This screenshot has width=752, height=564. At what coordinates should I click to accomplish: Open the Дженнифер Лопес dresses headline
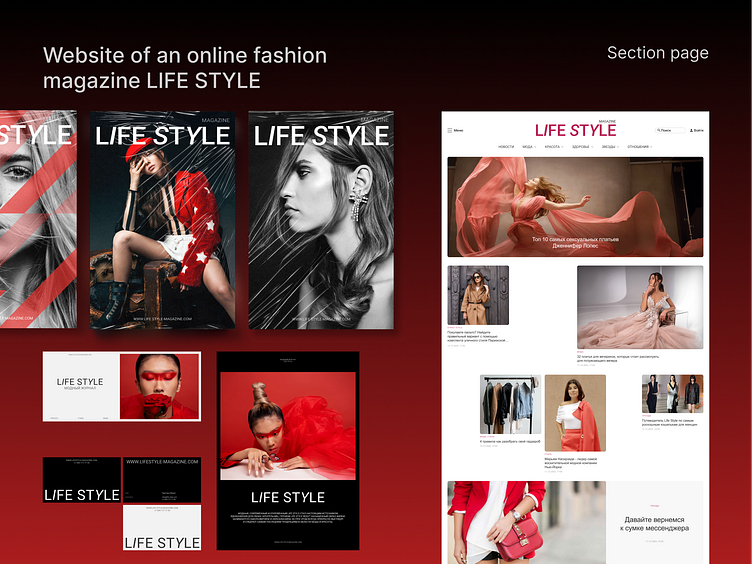click(575, 242)
